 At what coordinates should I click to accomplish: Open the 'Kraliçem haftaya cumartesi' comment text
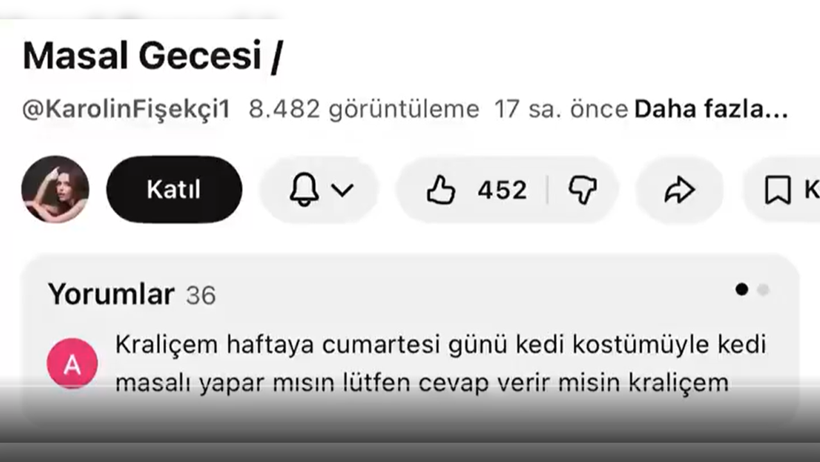(x=440, y=363)
